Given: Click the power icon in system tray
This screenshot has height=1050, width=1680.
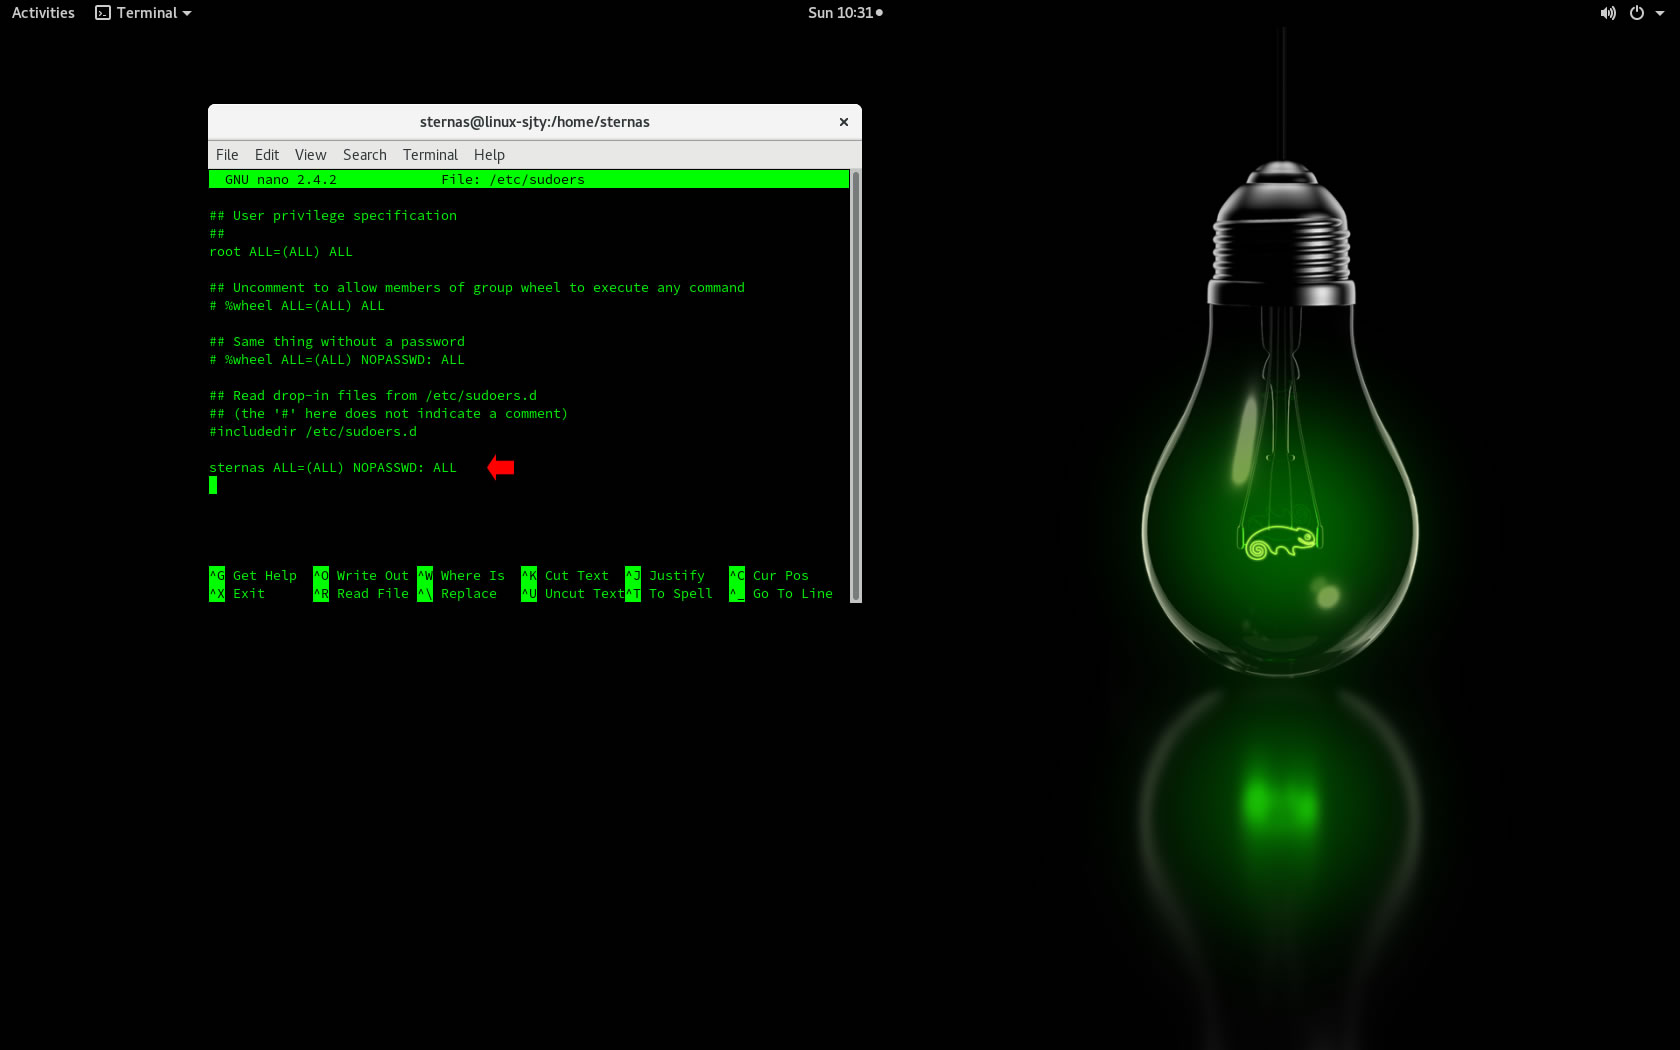Looking at the screenshot, I should click(x=1637, y=13).
